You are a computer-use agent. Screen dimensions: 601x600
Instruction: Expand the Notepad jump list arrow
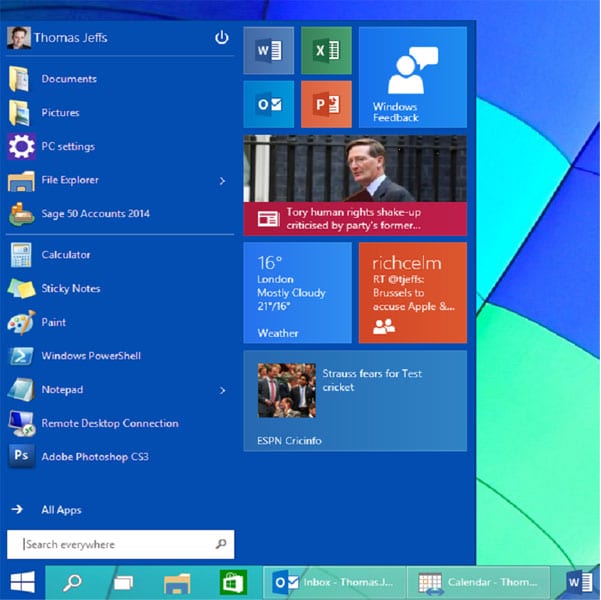[x=222, y=390]
